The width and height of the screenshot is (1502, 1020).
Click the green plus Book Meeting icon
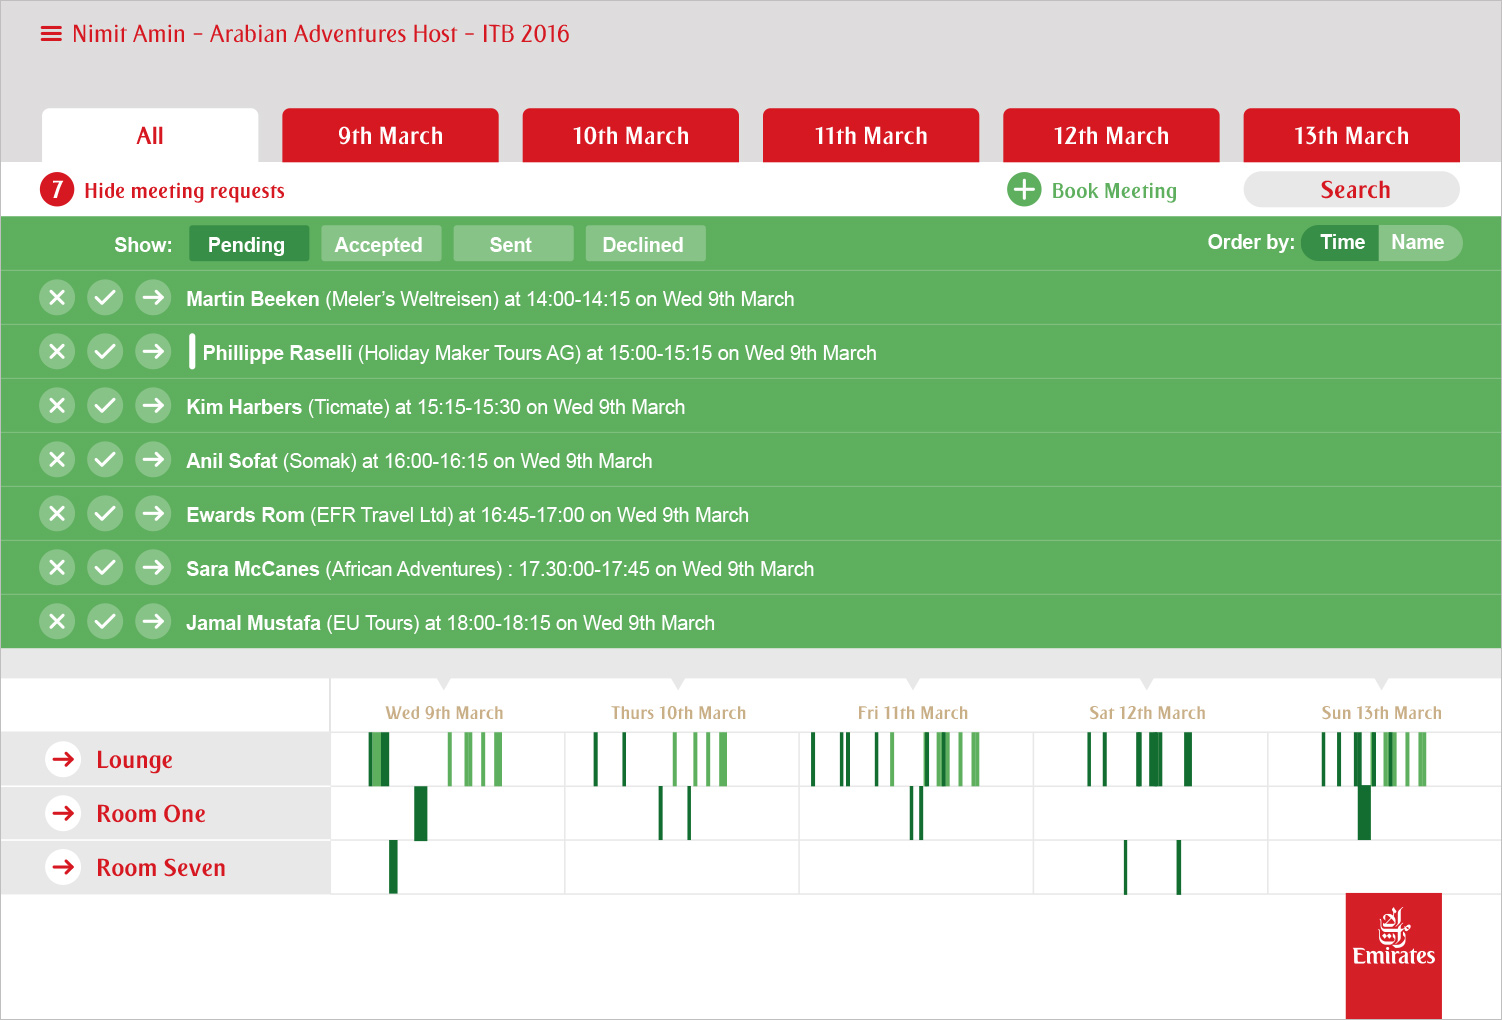[1024, 189]
